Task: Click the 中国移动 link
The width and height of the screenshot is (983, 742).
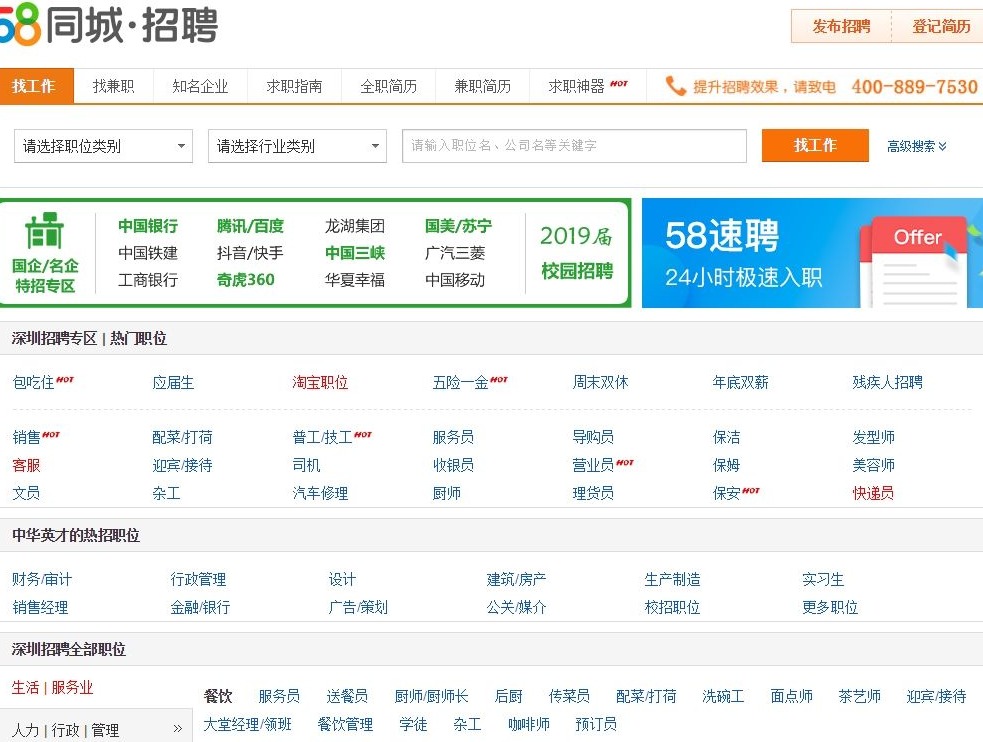Action: tap(455, 280)
